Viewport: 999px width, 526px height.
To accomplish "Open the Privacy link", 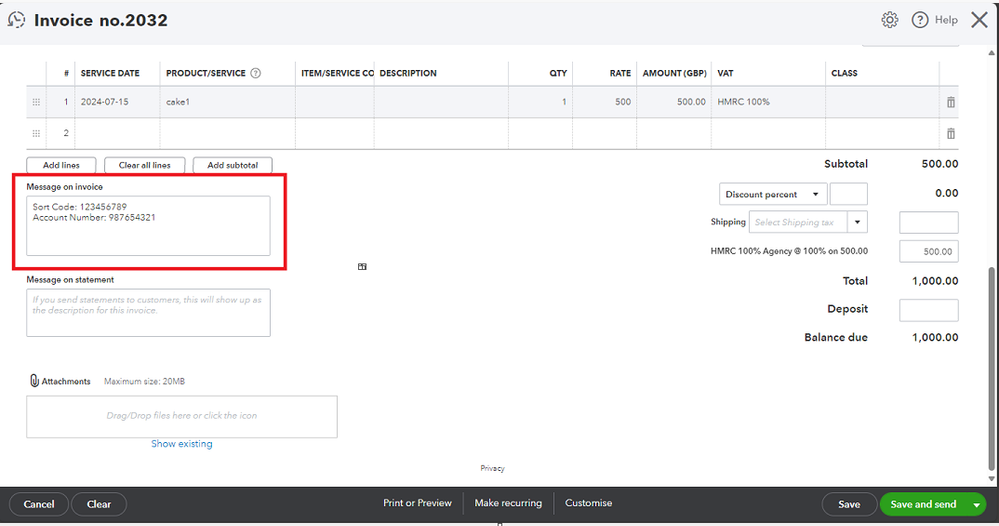I will [492, 468].
